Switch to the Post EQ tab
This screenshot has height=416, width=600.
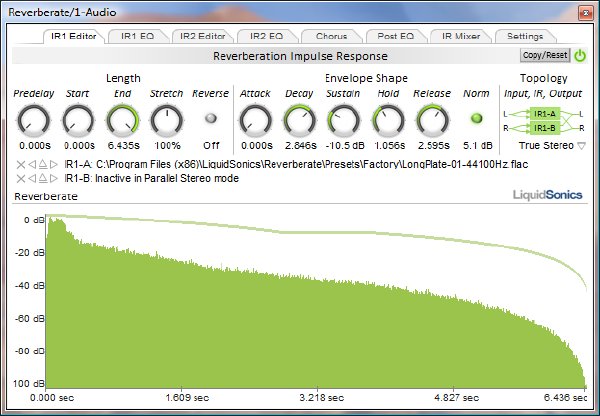coord(396,36)
